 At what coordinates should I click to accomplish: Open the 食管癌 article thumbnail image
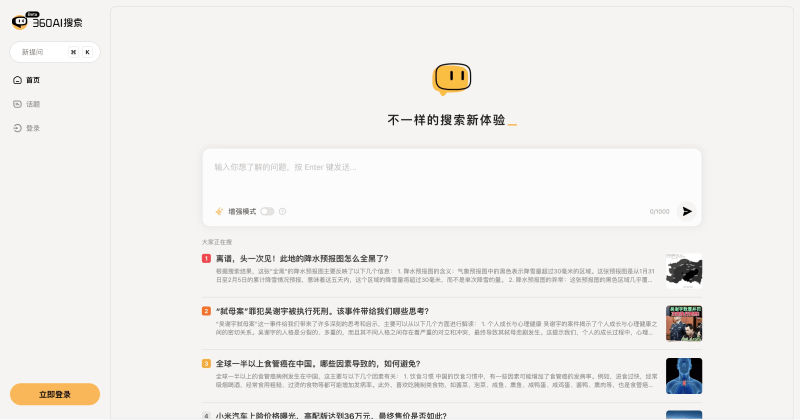[683, 376]
